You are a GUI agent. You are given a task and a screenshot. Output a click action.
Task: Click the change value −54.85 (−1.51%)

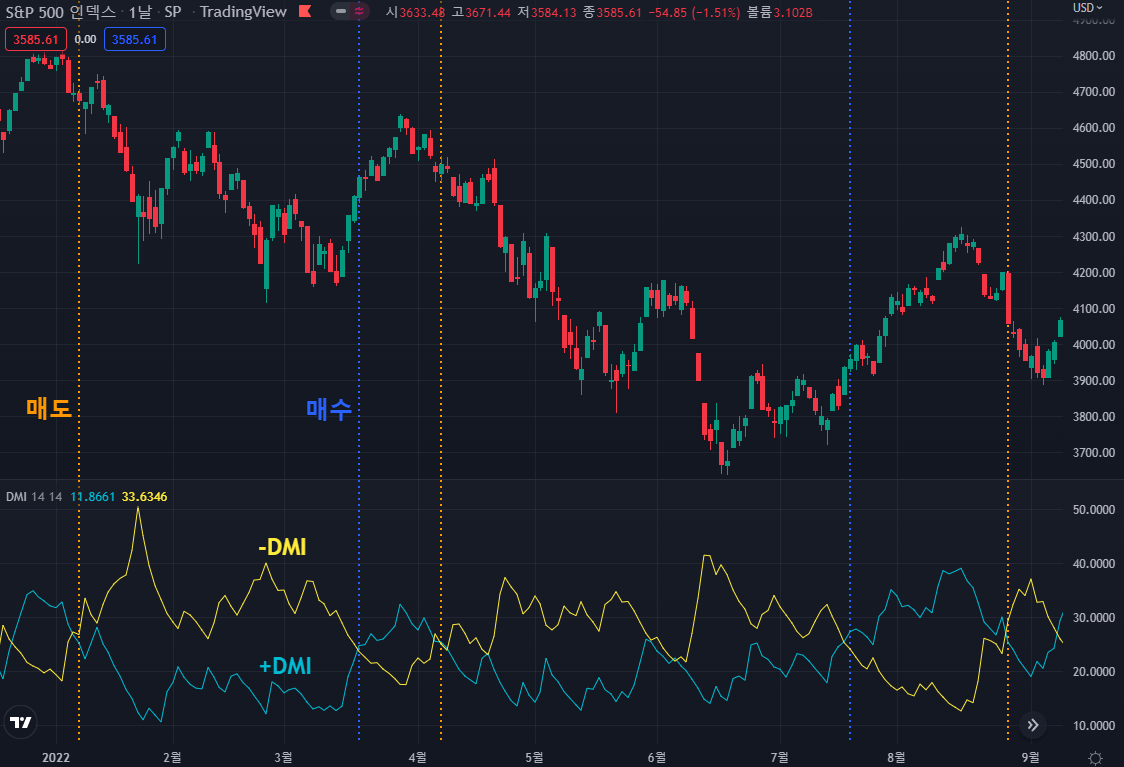694,12
